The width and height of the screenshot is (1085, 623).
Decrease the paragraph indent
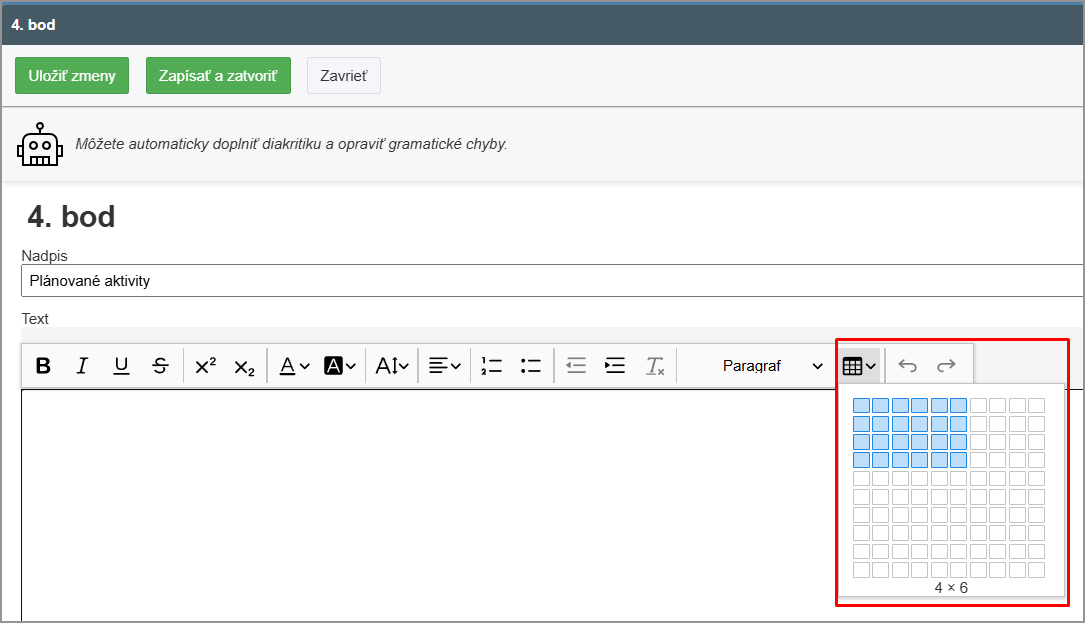[576, 366]
